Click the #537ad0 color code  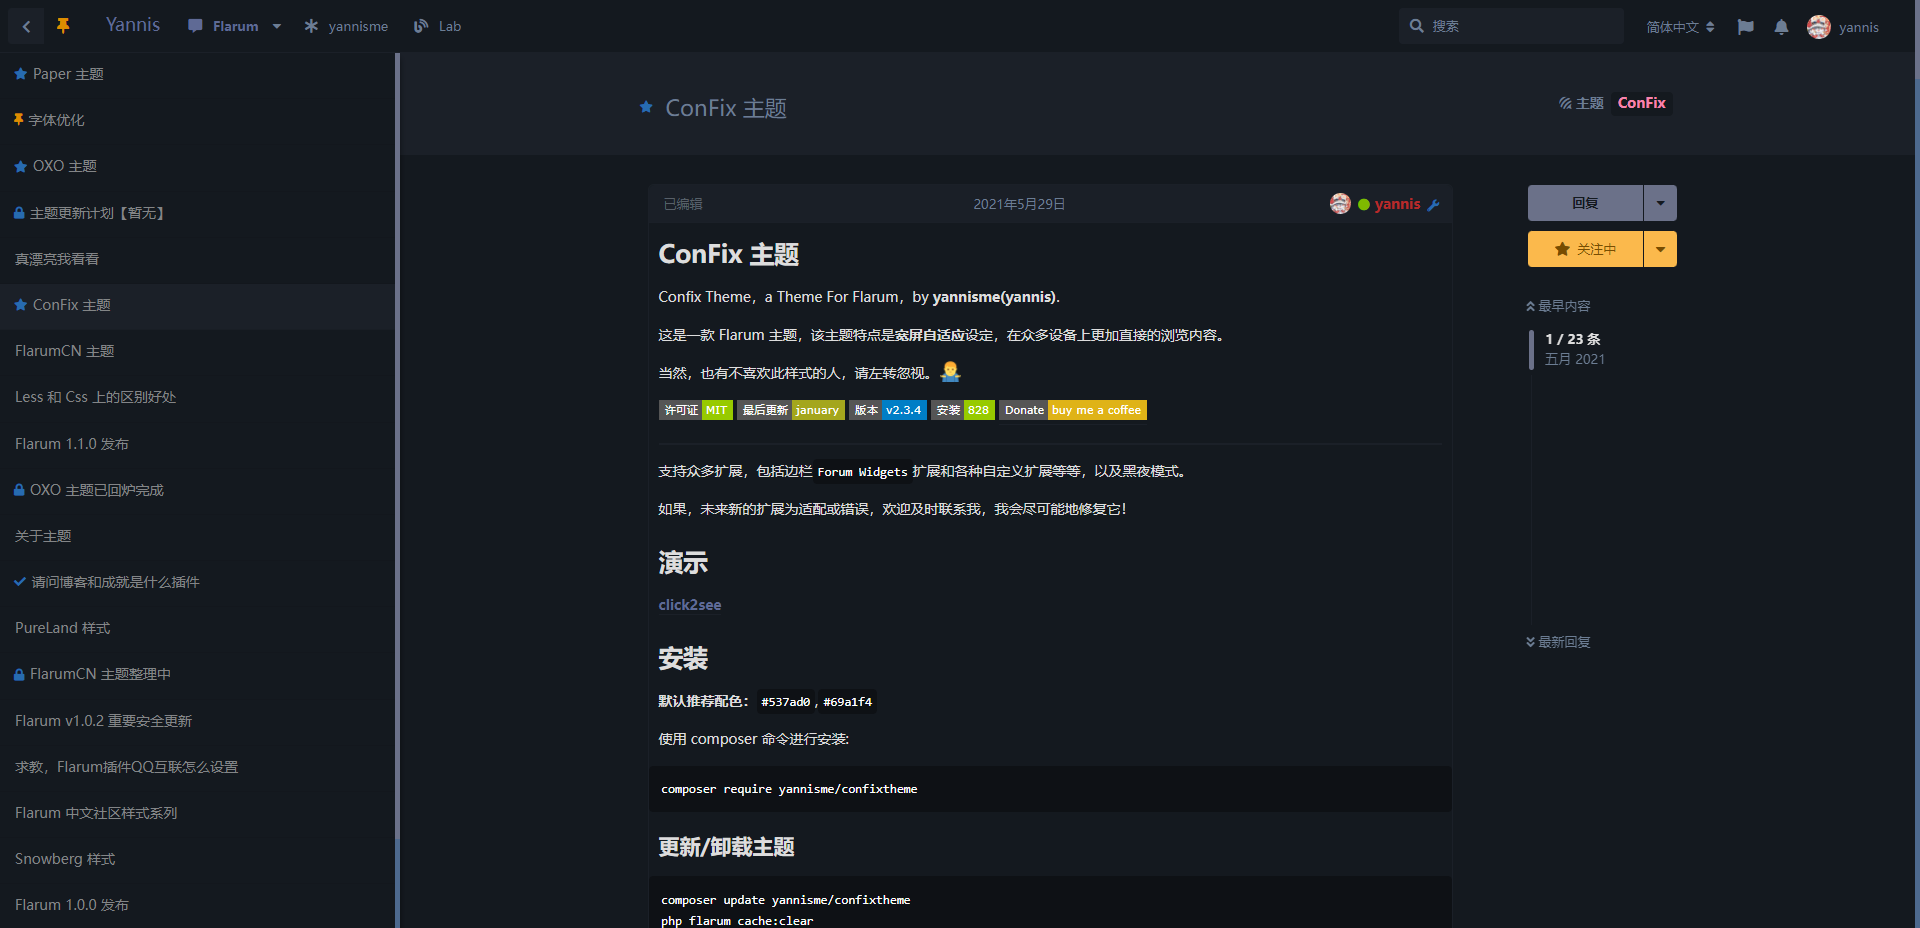785,702
